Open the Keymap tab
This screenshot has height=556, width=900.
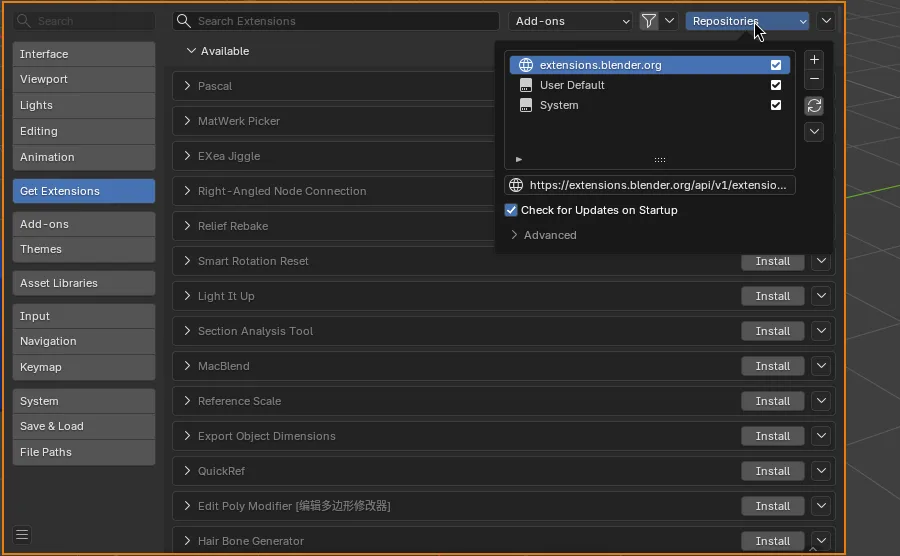click(84, 367)
